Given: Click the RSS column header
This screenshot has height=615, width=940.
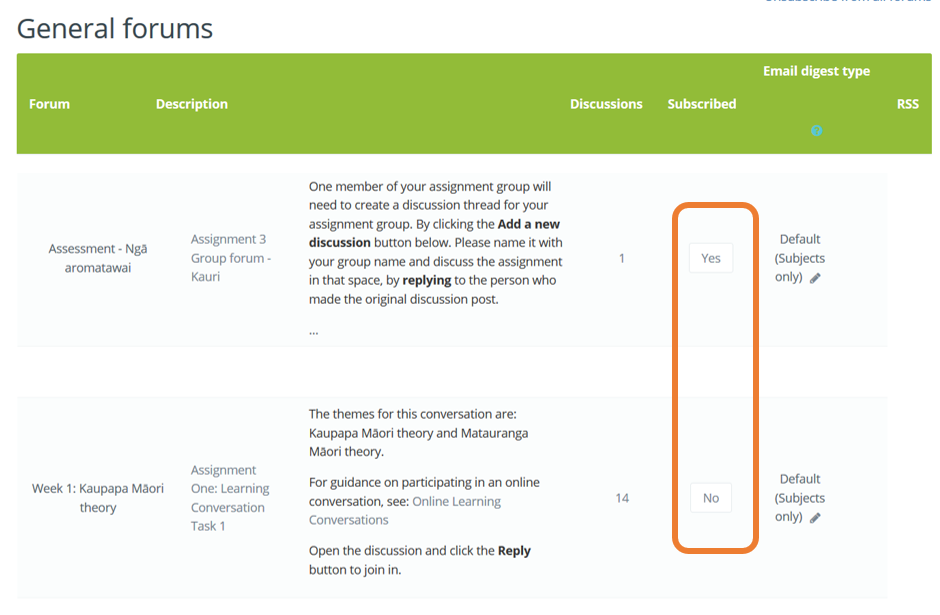Looking at the screenshot, I should point(908,104).
